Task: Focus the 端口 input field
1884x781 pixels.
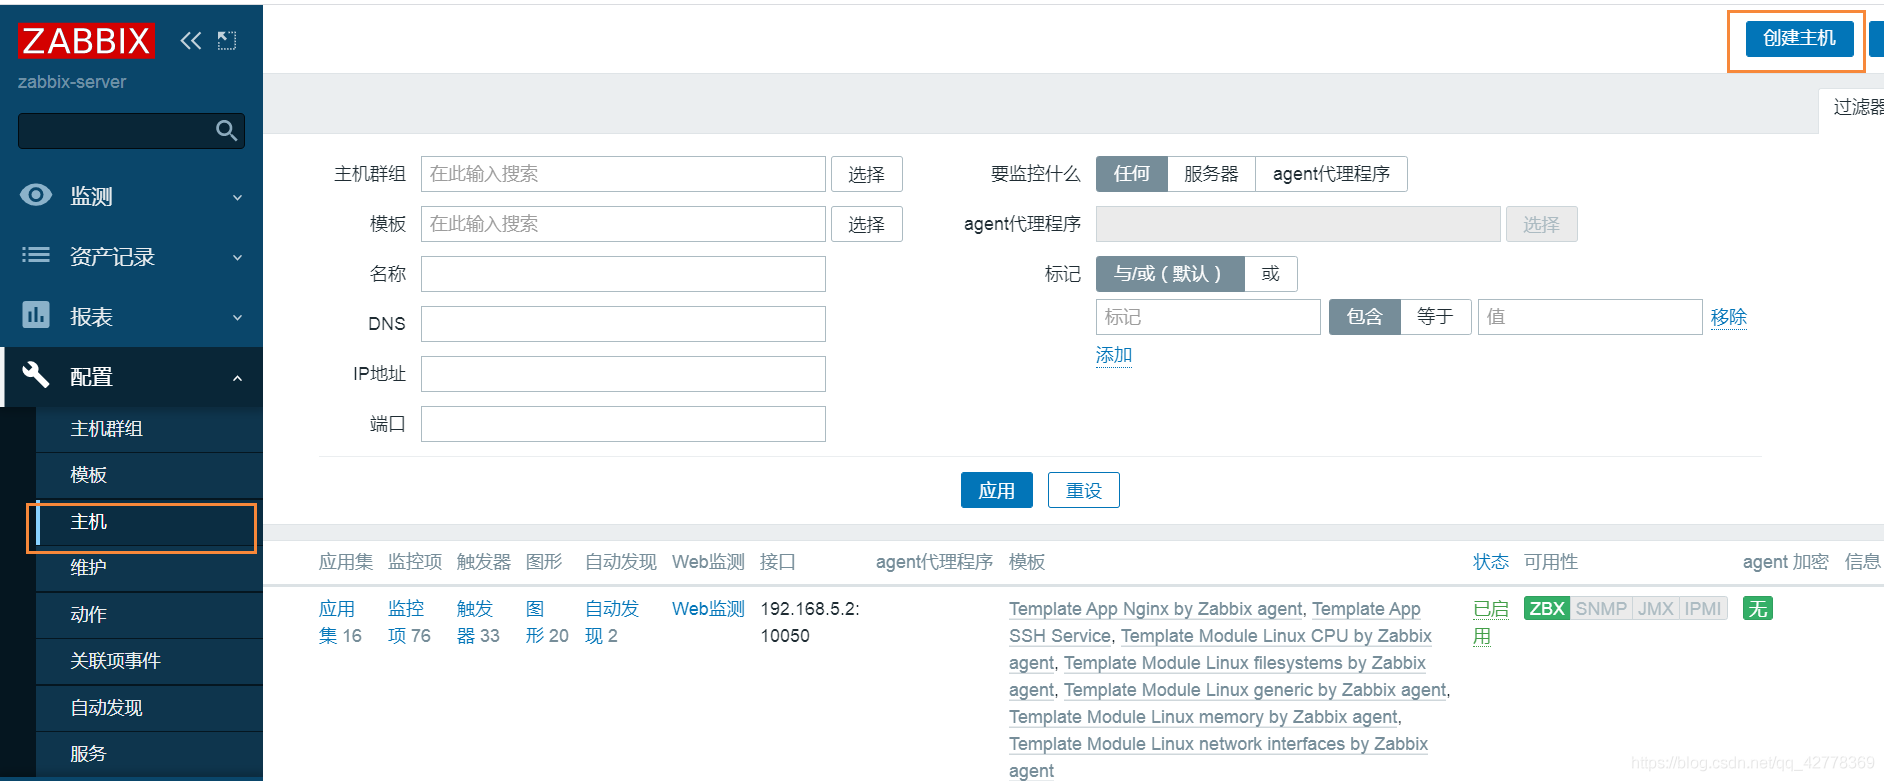Action: pos(623,424)
